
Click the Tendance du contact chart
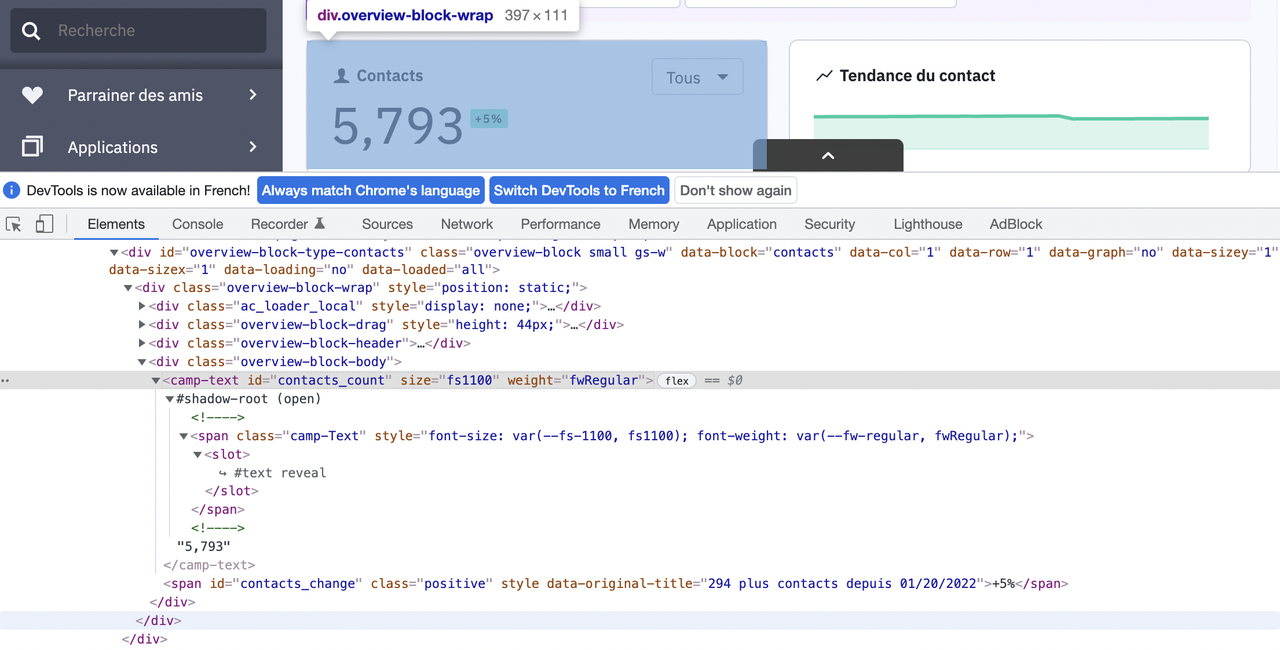click(1011, 132)
